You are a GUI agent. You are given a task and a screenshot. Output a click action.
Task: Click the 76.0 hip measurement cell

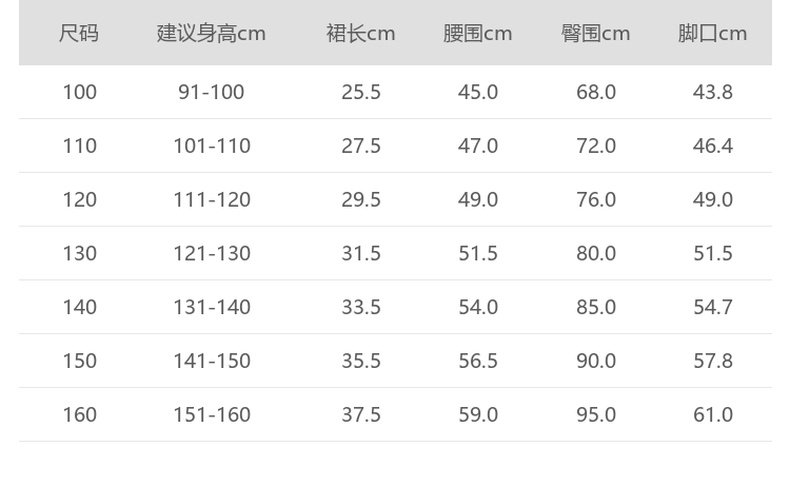coord(596,200)
